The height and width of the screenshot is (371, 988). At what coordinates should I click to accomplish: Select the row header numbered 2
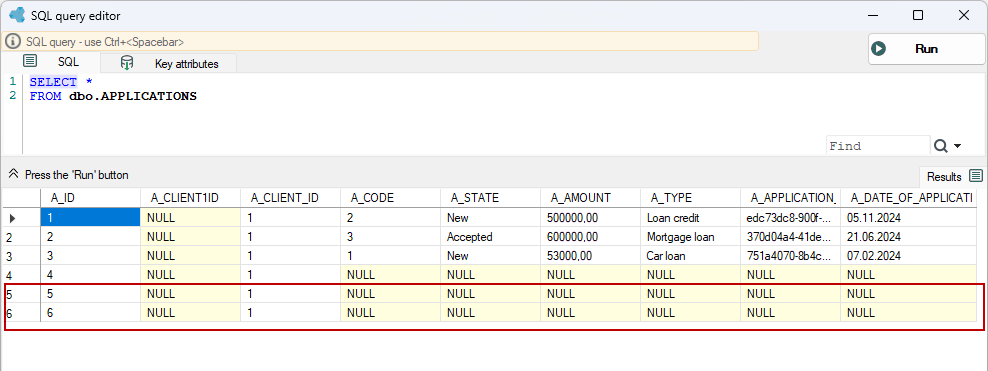coord(21,237)
